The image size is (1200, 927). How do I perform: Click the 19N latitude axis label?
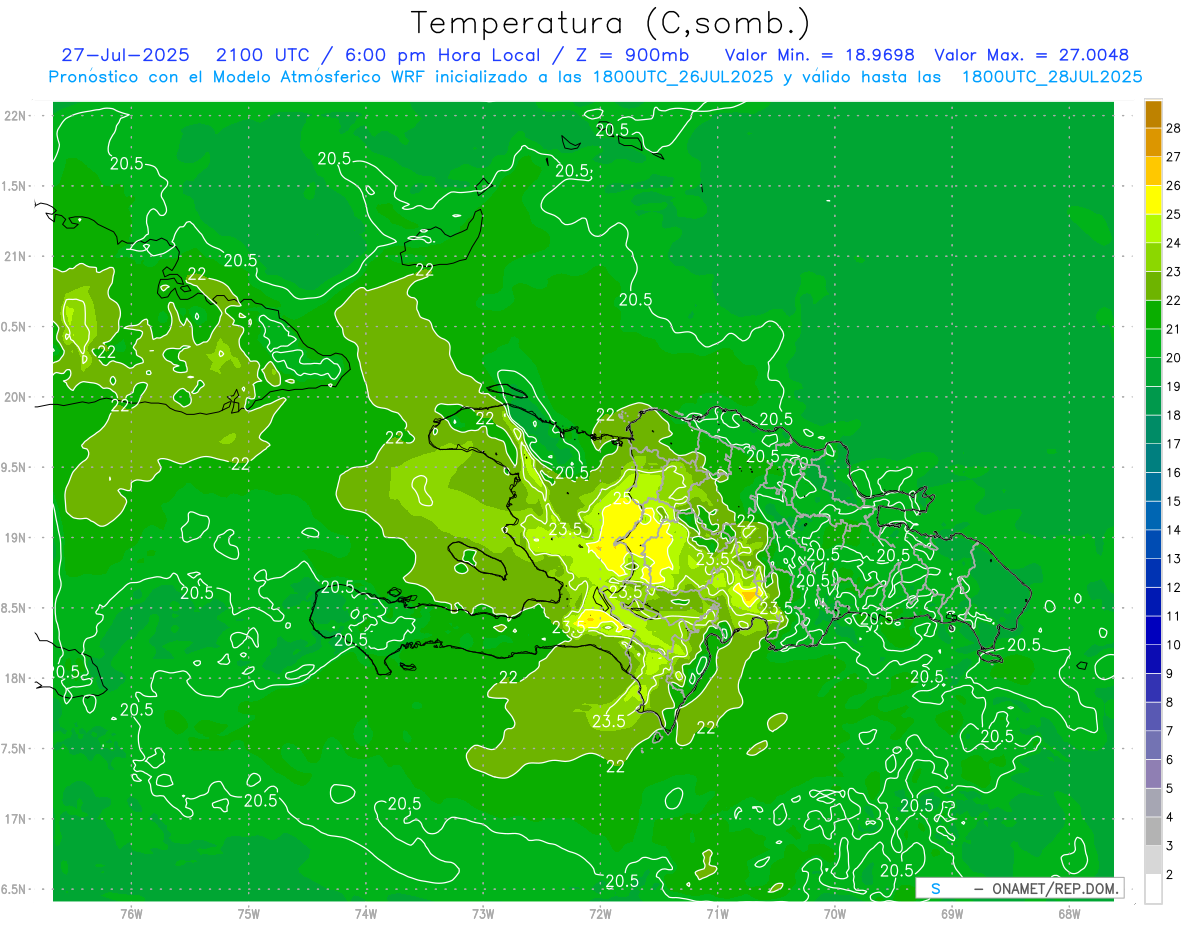[15, 537]
